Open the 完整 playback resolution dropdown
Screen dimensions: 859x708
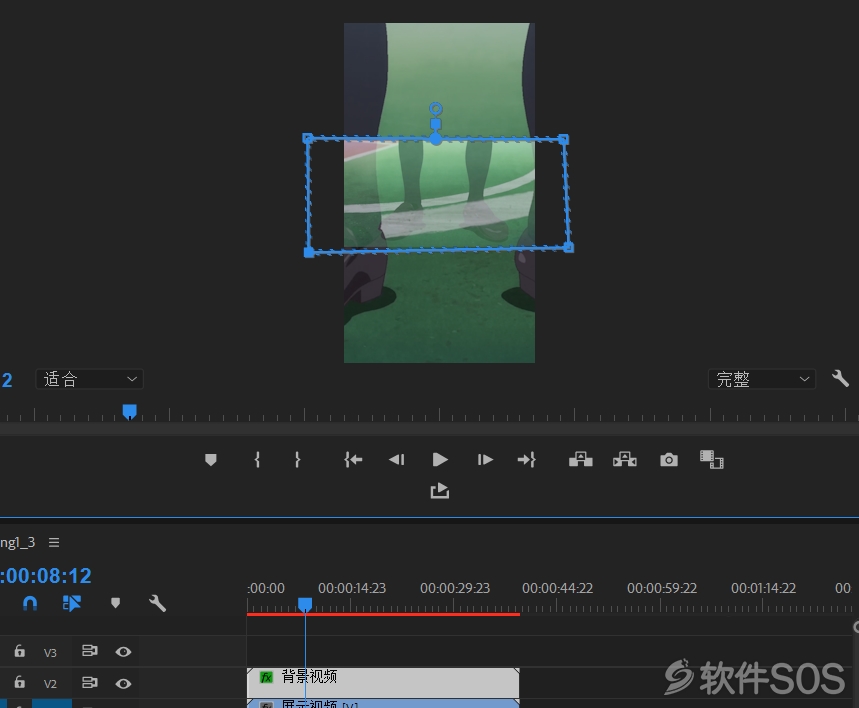[x=762, y=379]
